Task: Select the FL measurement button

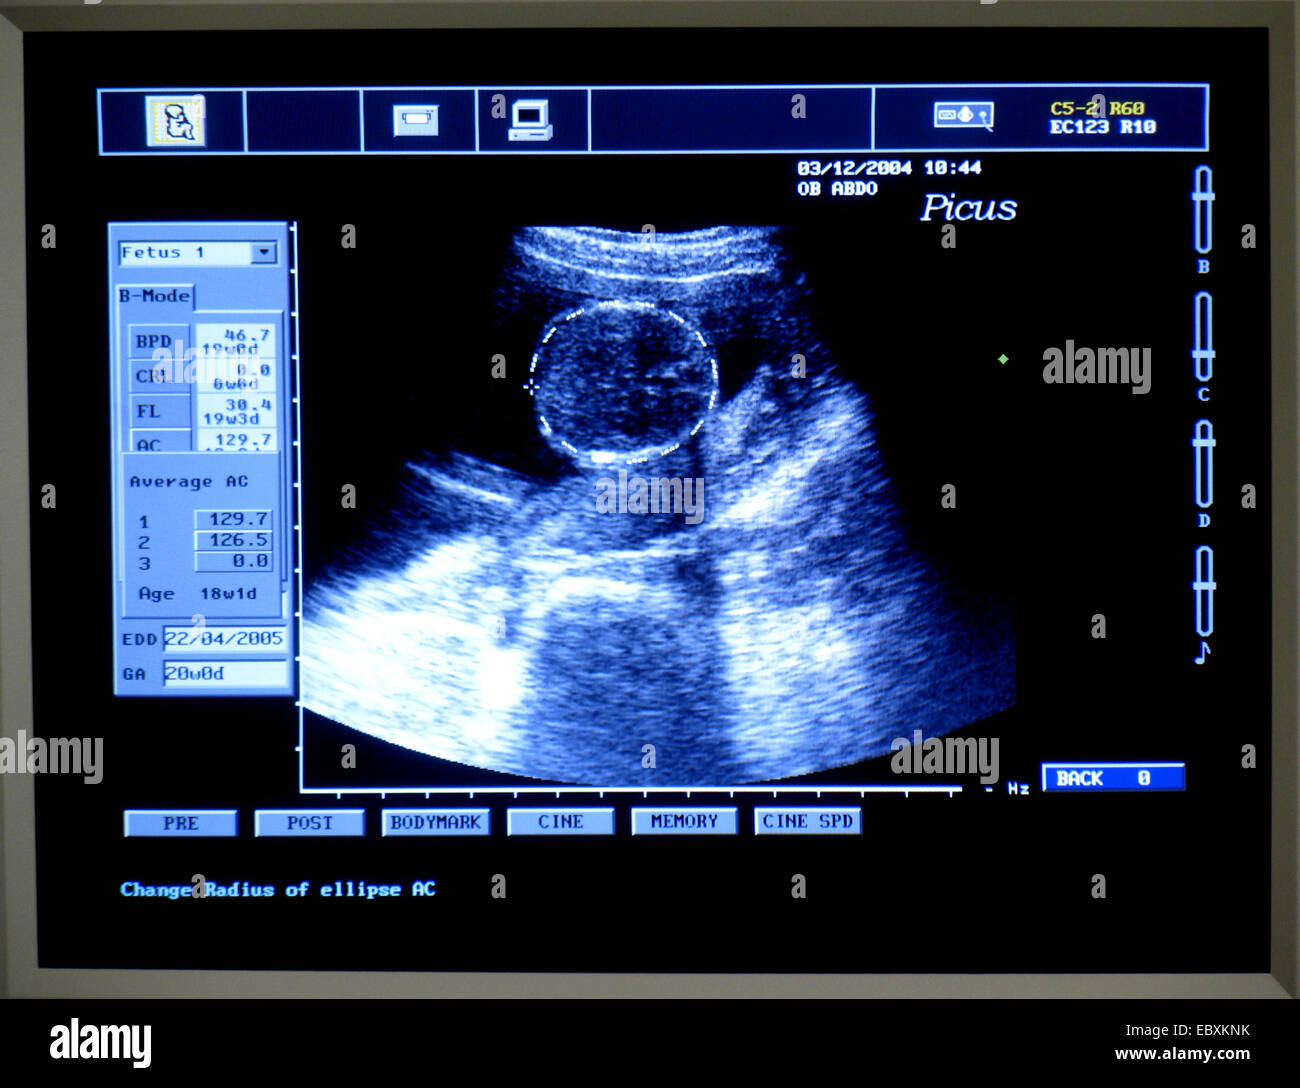Action: (x=159, y=411)
